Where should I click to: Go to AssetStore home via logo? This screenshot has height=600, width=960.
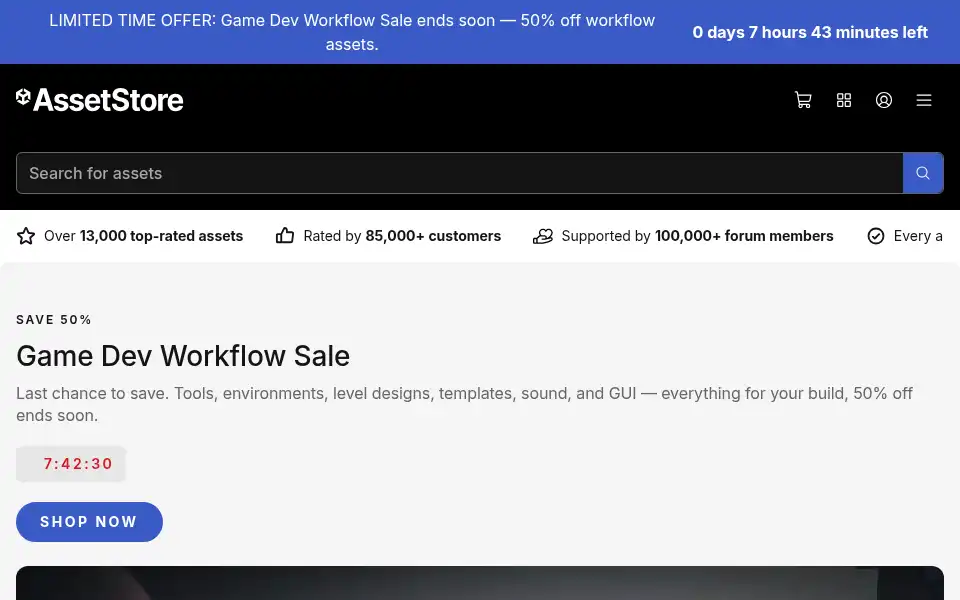click(100, 100)
